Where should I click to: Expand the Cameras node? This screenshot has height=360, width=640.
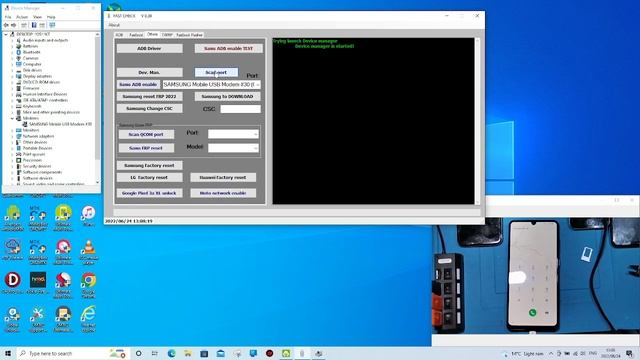click(x=12, y=58)
